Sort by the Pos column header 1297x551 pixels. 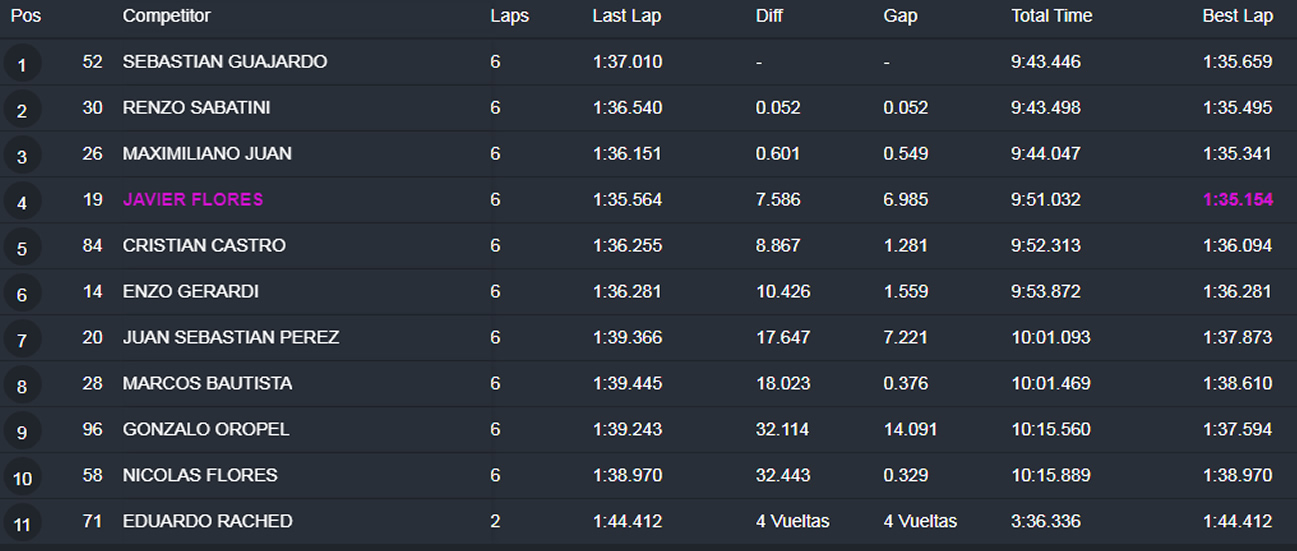(25, 16)
